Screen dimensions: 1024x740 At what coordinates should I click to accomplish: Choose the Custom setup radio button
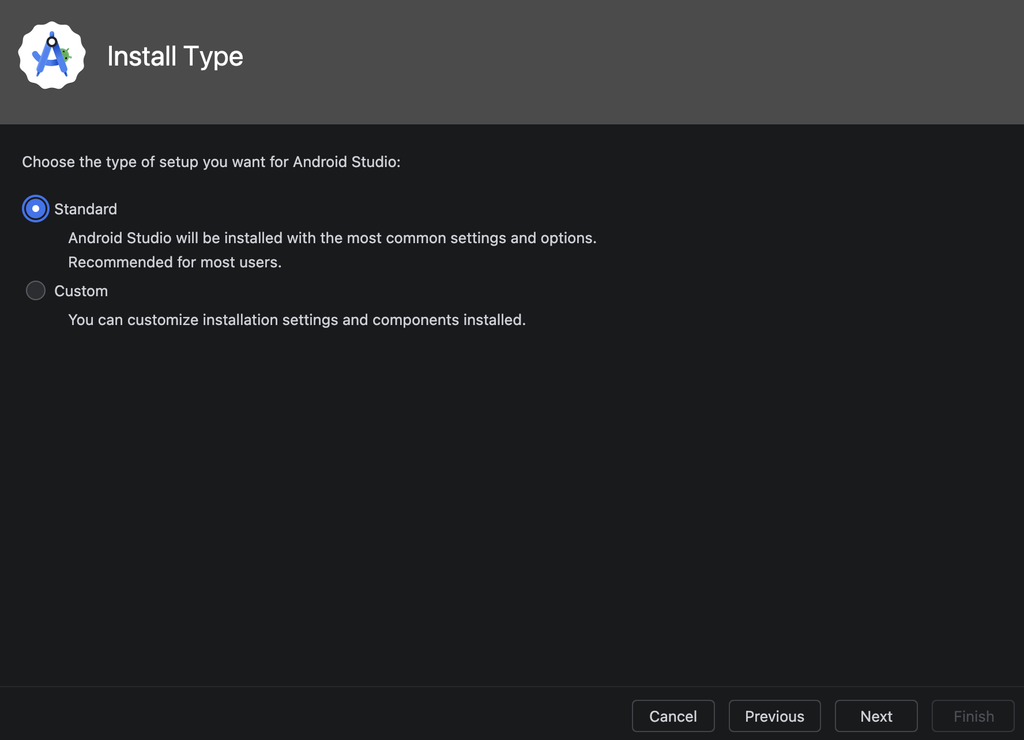[x=35, y=291]
